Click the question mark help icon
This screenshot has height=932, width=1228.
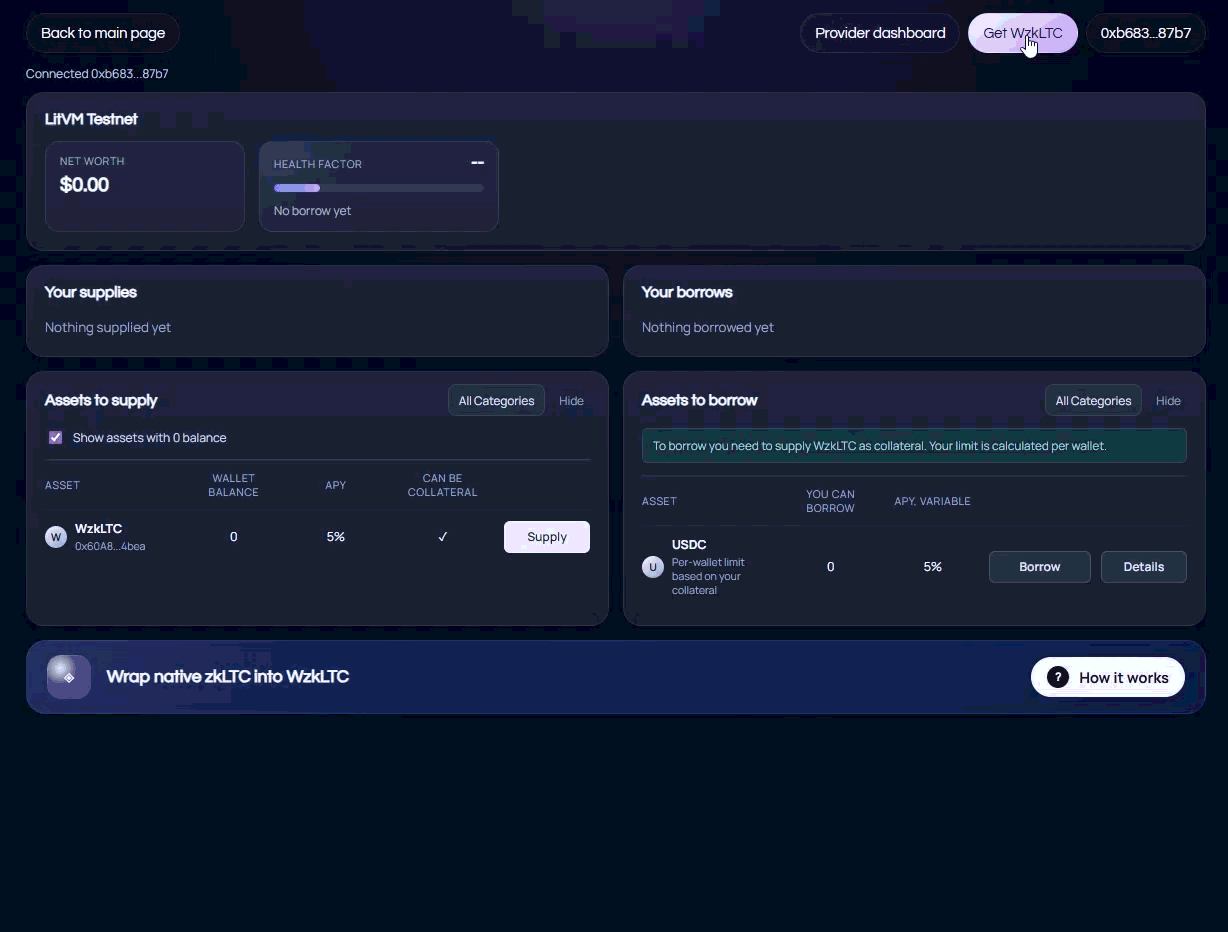click(x=1057, y=677)
